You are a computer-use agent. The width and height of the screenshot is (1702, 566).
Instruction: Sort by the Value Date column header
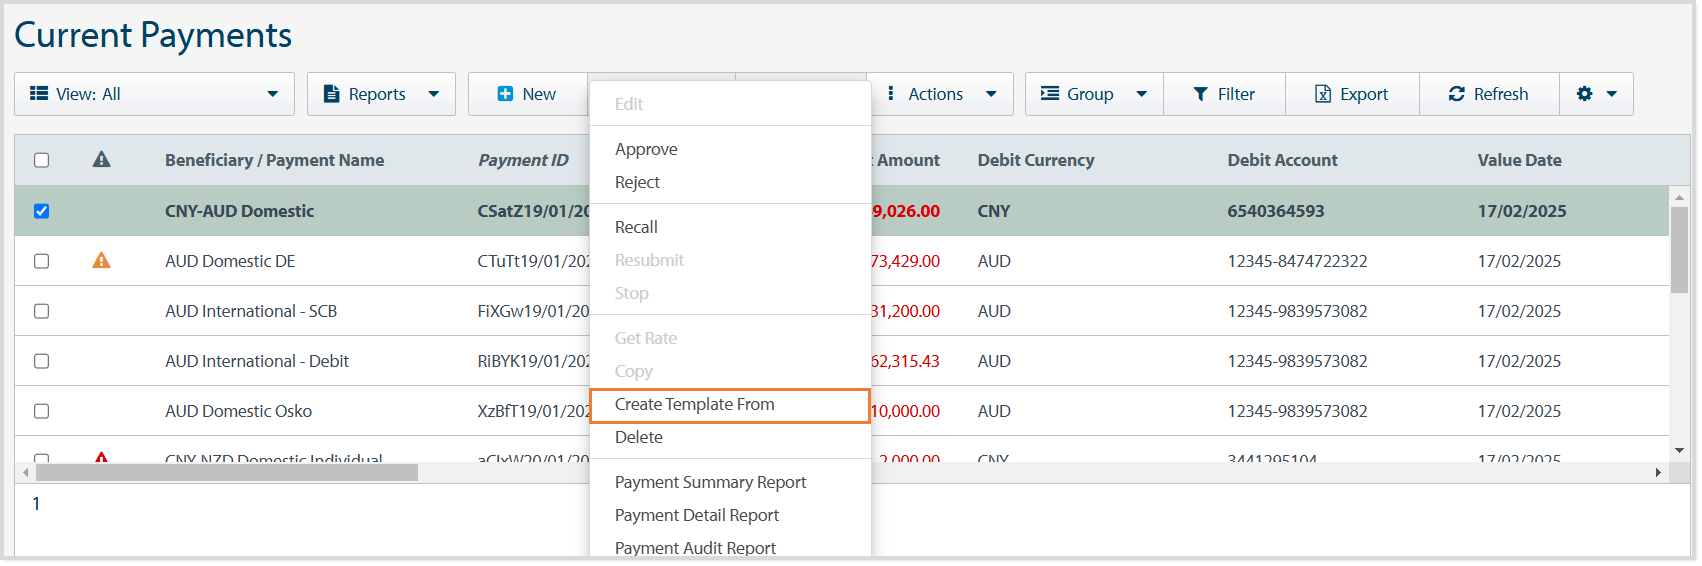coord(1519,160)
